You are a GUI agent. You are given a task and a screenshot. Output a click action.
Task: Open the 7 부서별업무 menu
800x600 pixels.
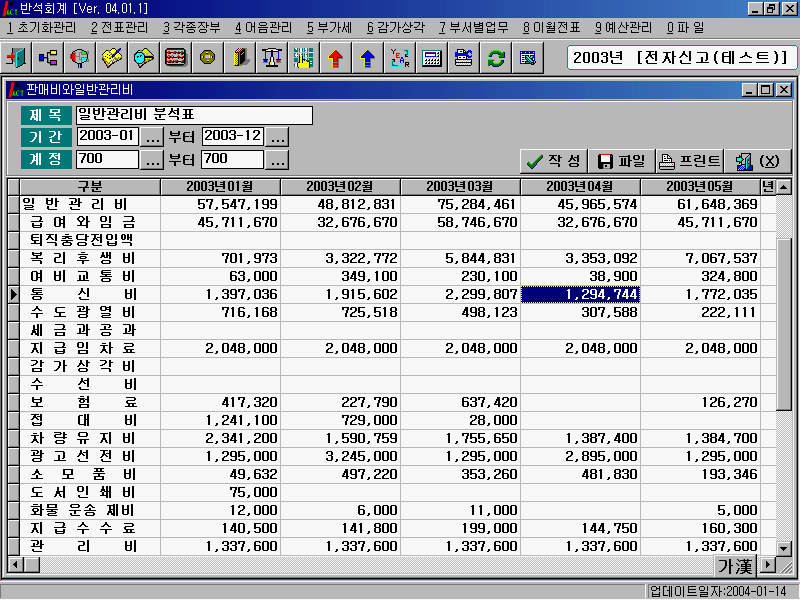click(473, 28)
